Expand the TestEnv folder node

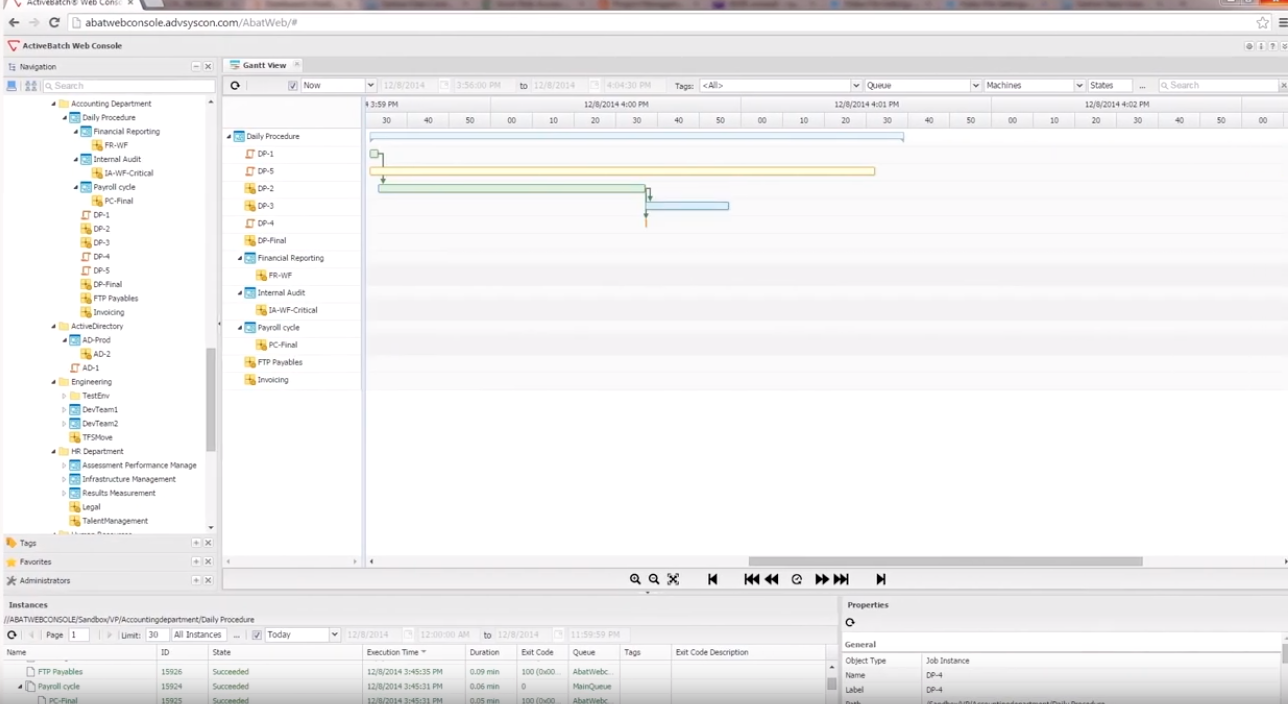click(x=64, y=396)
